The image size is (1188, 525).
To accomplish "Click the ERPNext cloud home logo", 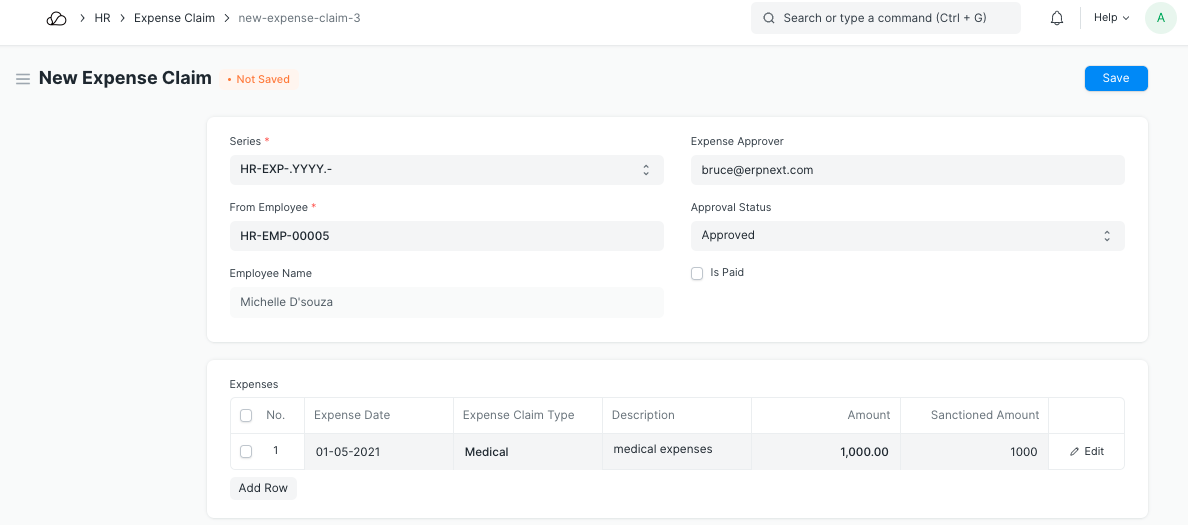I will tap(56, 18).
